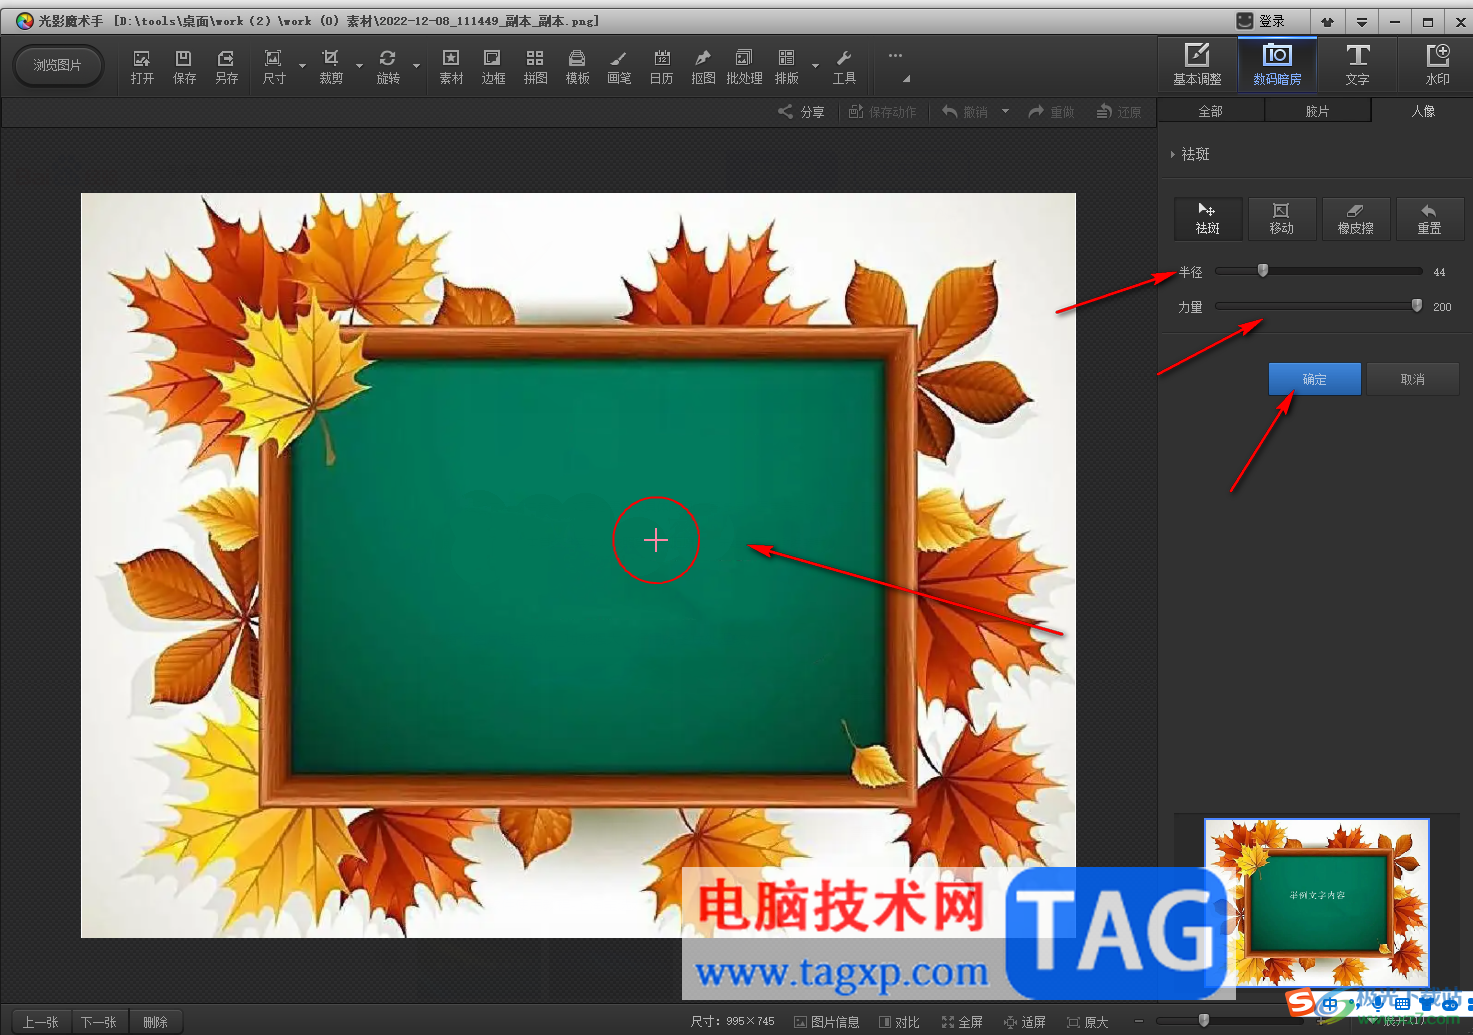Select the 画笔 brush tool
Viewport: 1473px width, 1035px height.
tap(619, 66)
